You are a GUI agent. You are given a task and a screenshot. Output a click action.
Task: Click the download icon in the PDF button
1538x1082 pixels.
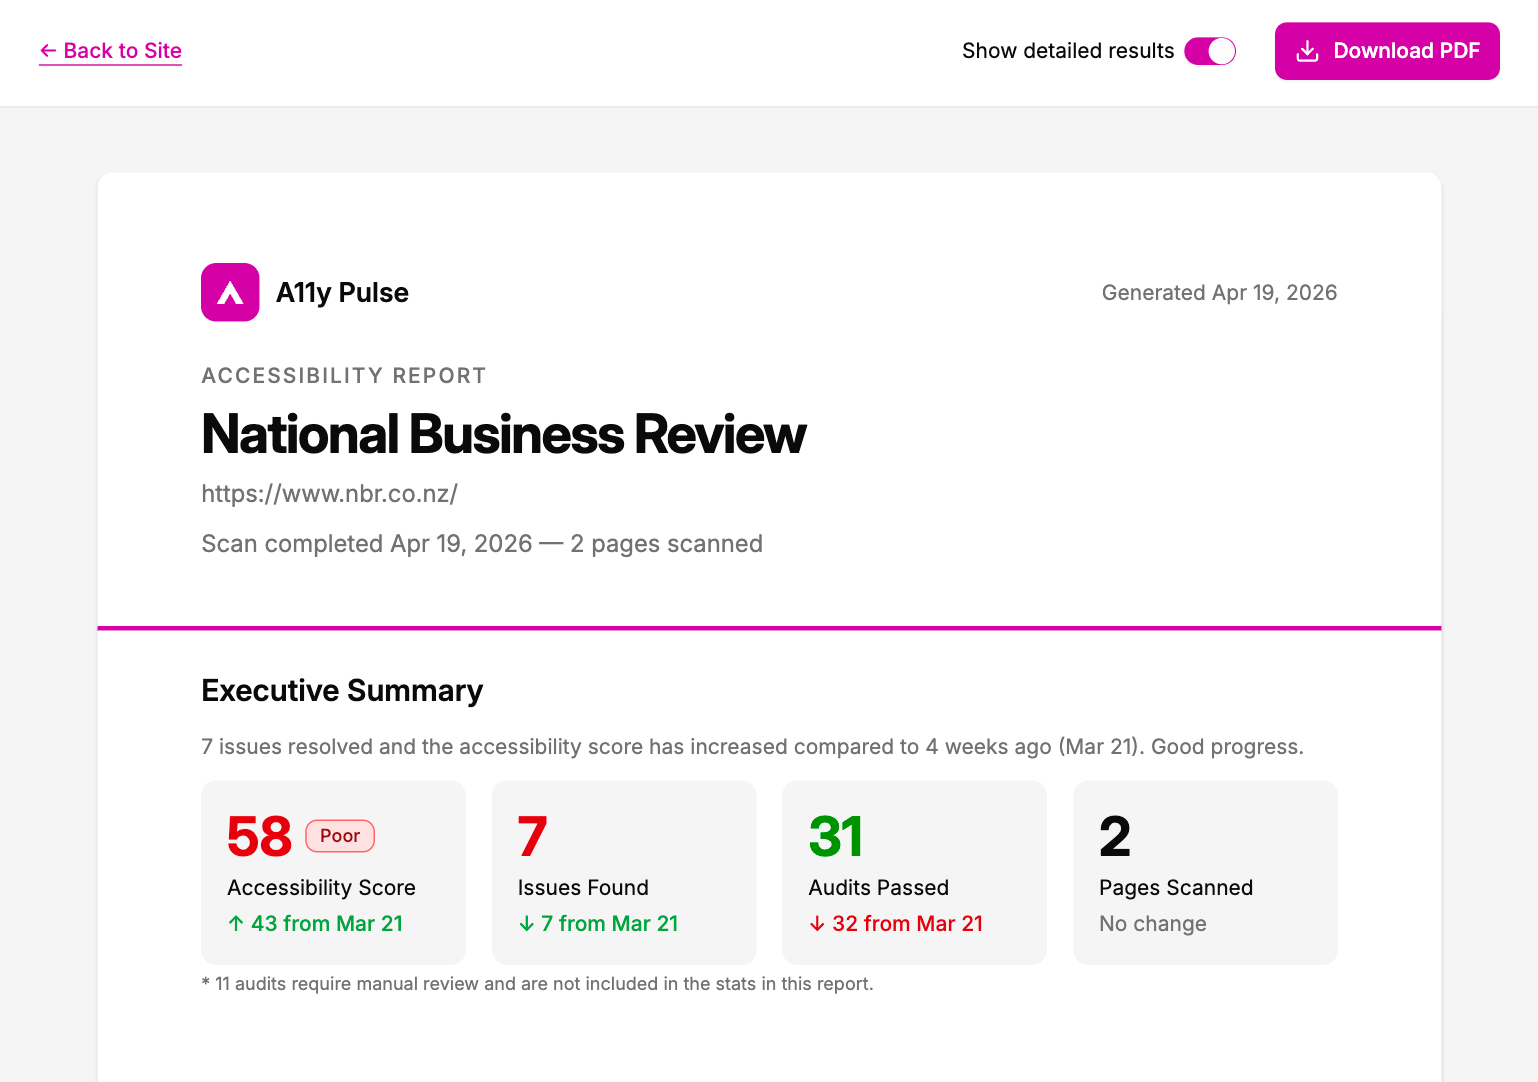(1307, 51)
